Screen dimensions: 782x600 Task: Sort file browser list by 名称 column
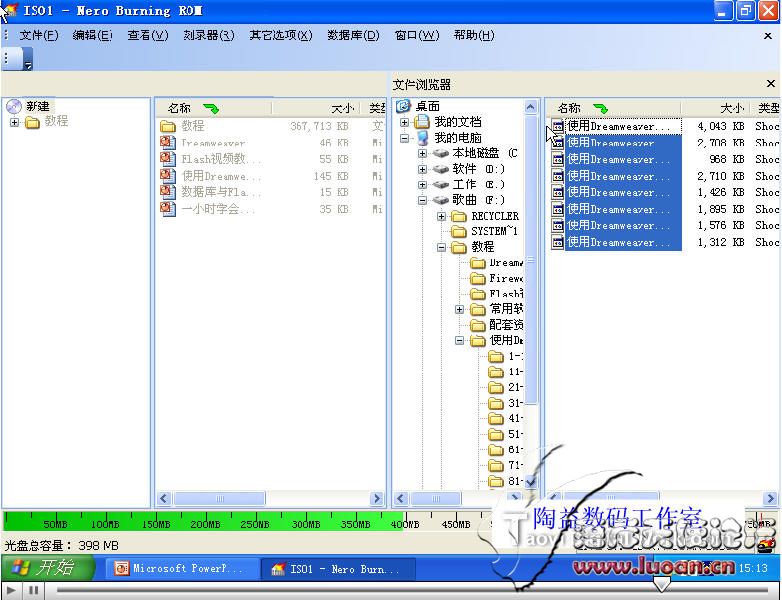pos(613,108)
